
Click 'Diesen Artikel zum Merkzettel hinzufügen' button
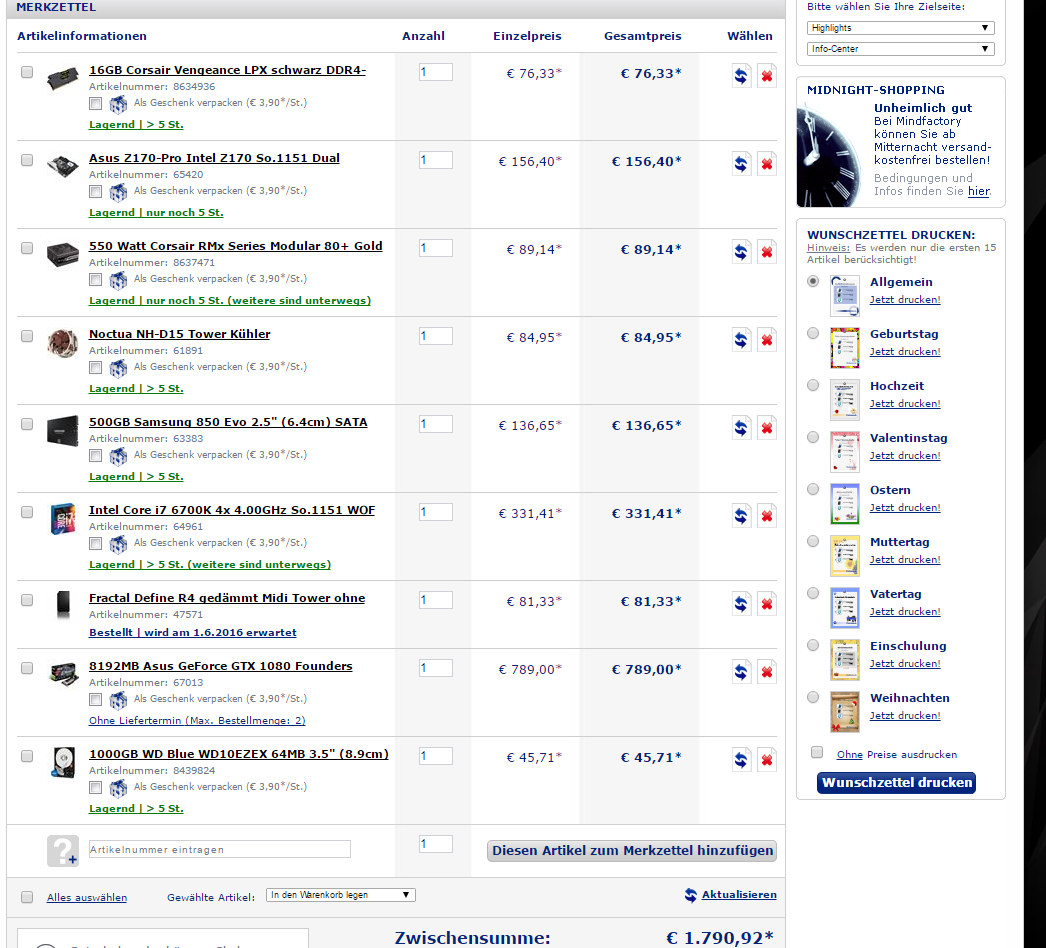click(x=632, y=851)
